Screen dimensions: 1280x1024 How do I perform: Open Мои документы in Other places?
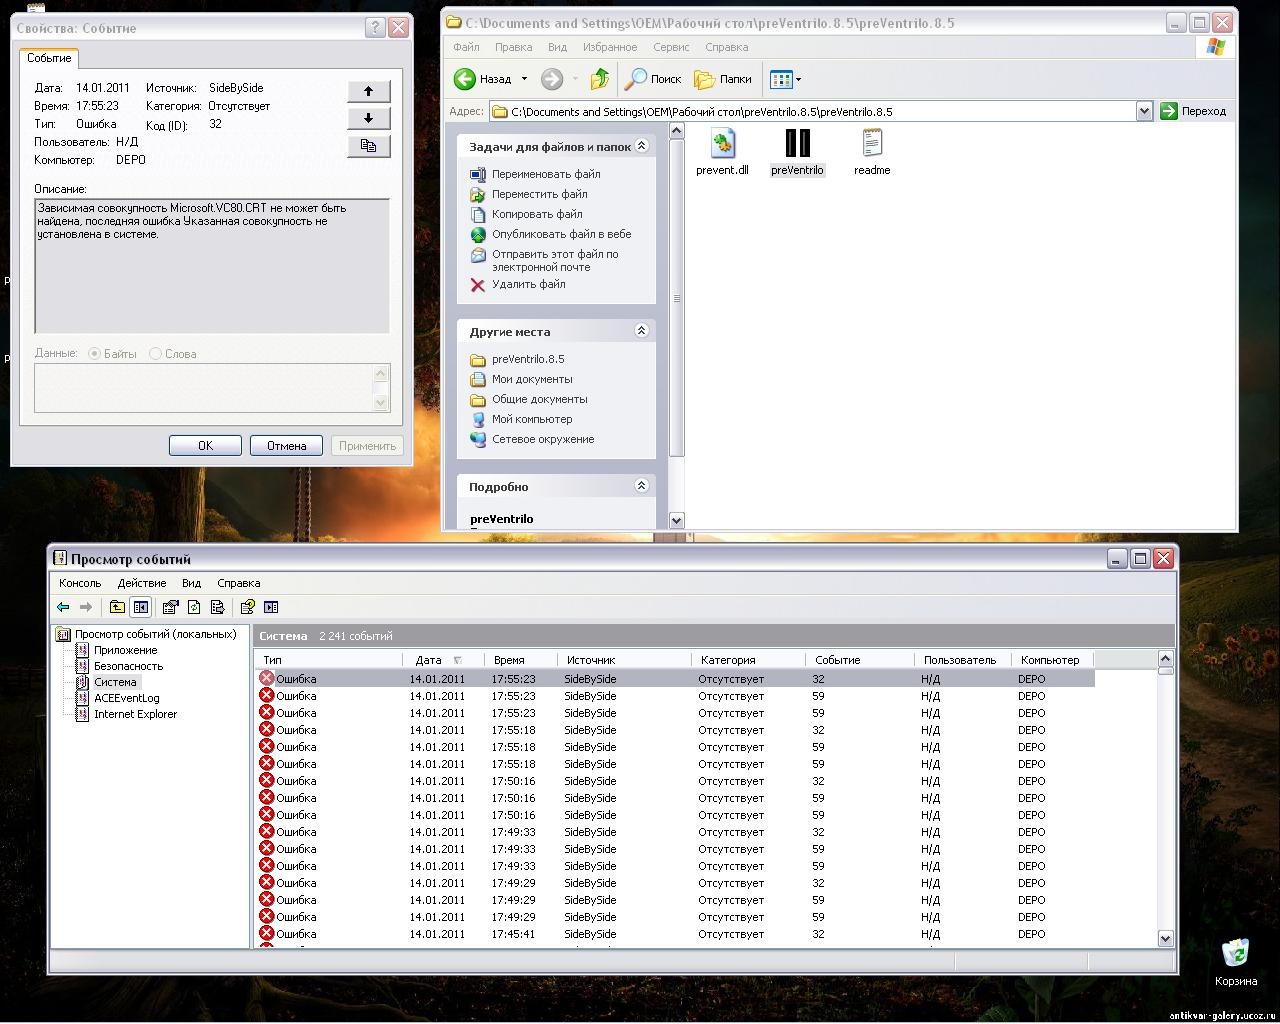[x=521, y=379]
